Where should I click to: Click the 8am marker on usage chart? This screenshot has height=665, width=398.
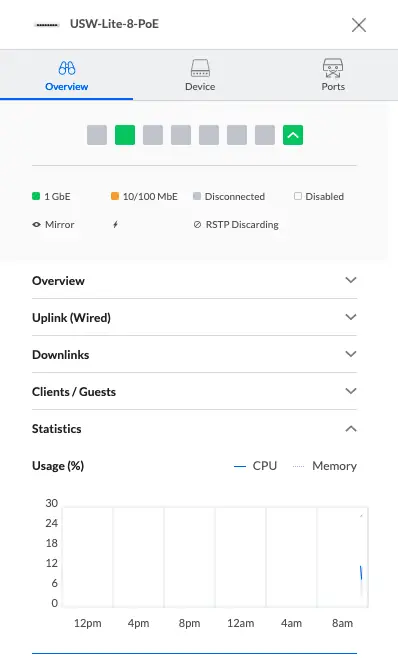click(342, 623)
